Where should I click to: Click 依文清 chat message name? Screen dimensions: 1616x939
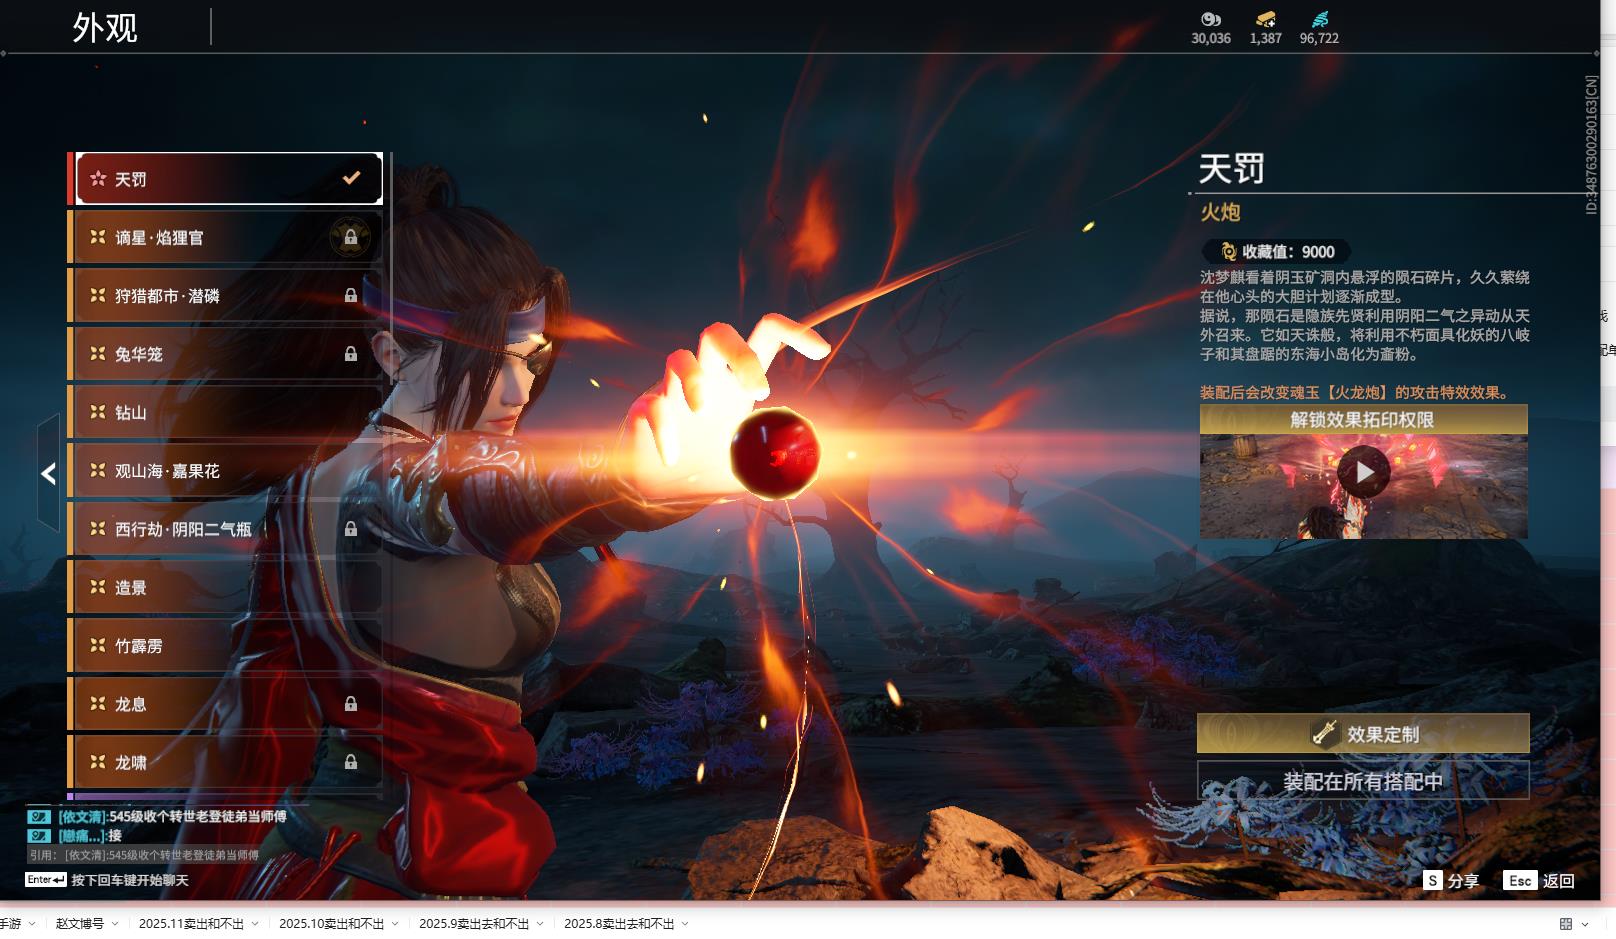(82, 816)
